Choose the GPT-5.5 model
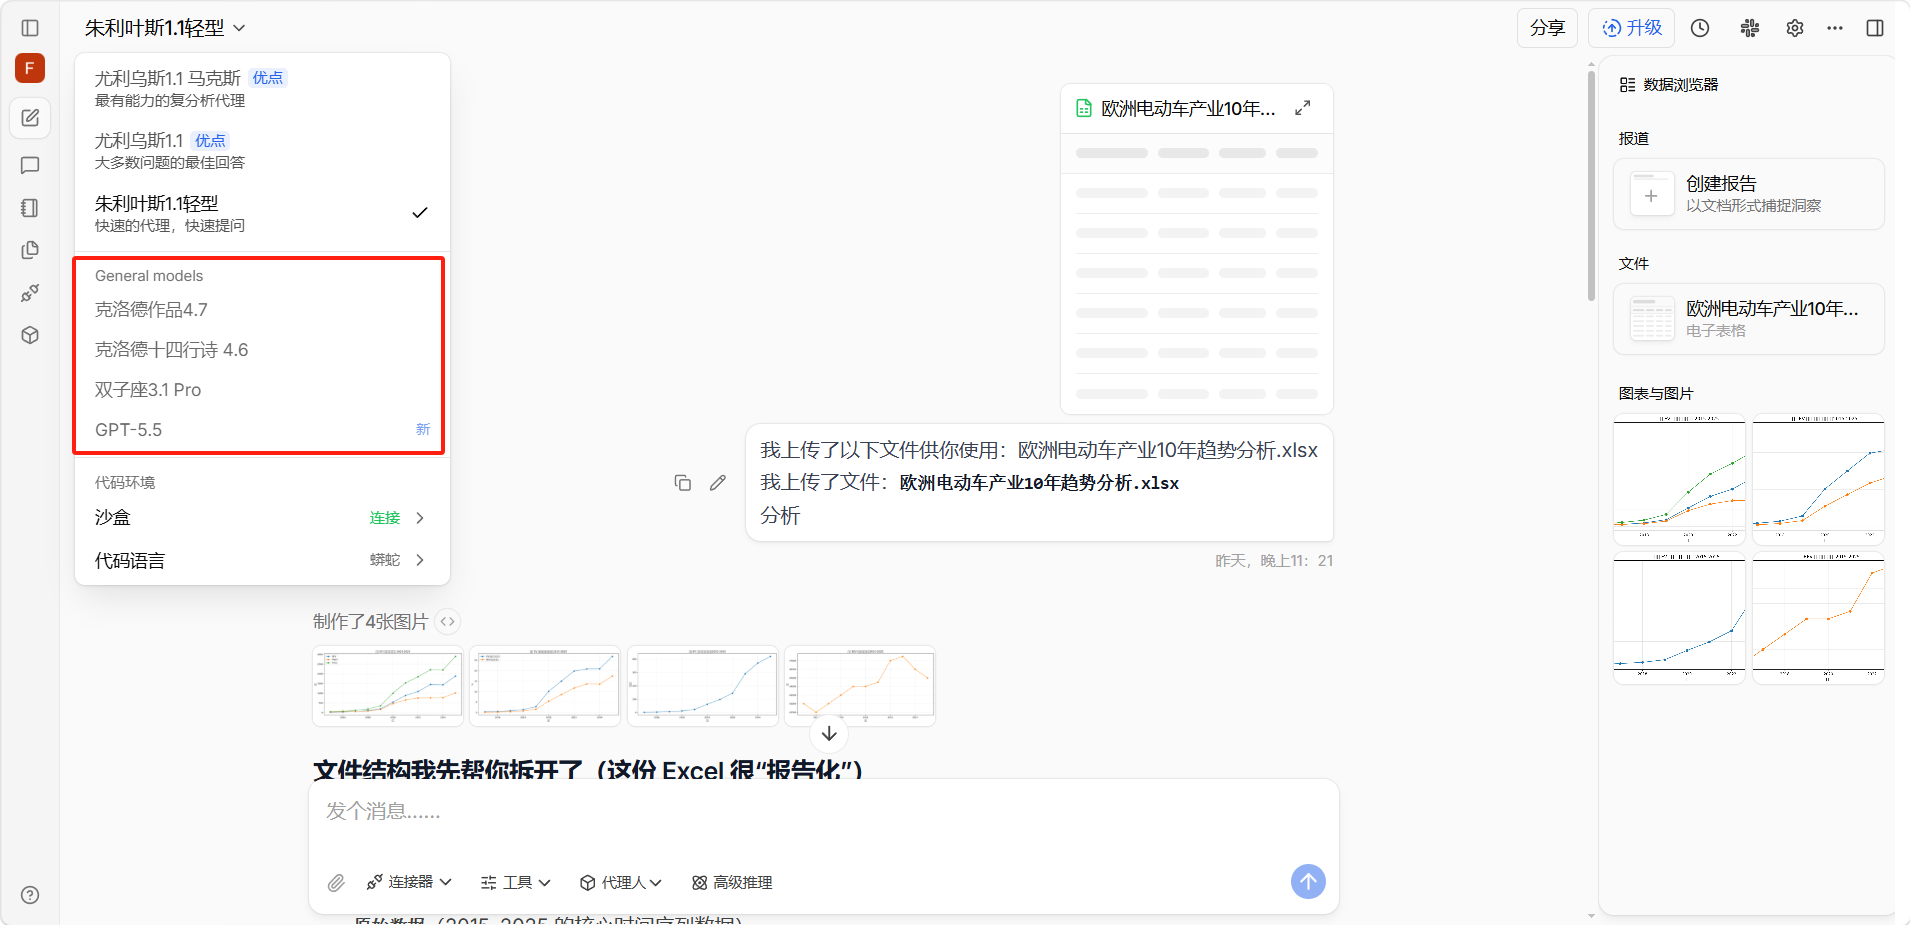The height and width of the screenshot is (925, 1910). coord(260,430)
